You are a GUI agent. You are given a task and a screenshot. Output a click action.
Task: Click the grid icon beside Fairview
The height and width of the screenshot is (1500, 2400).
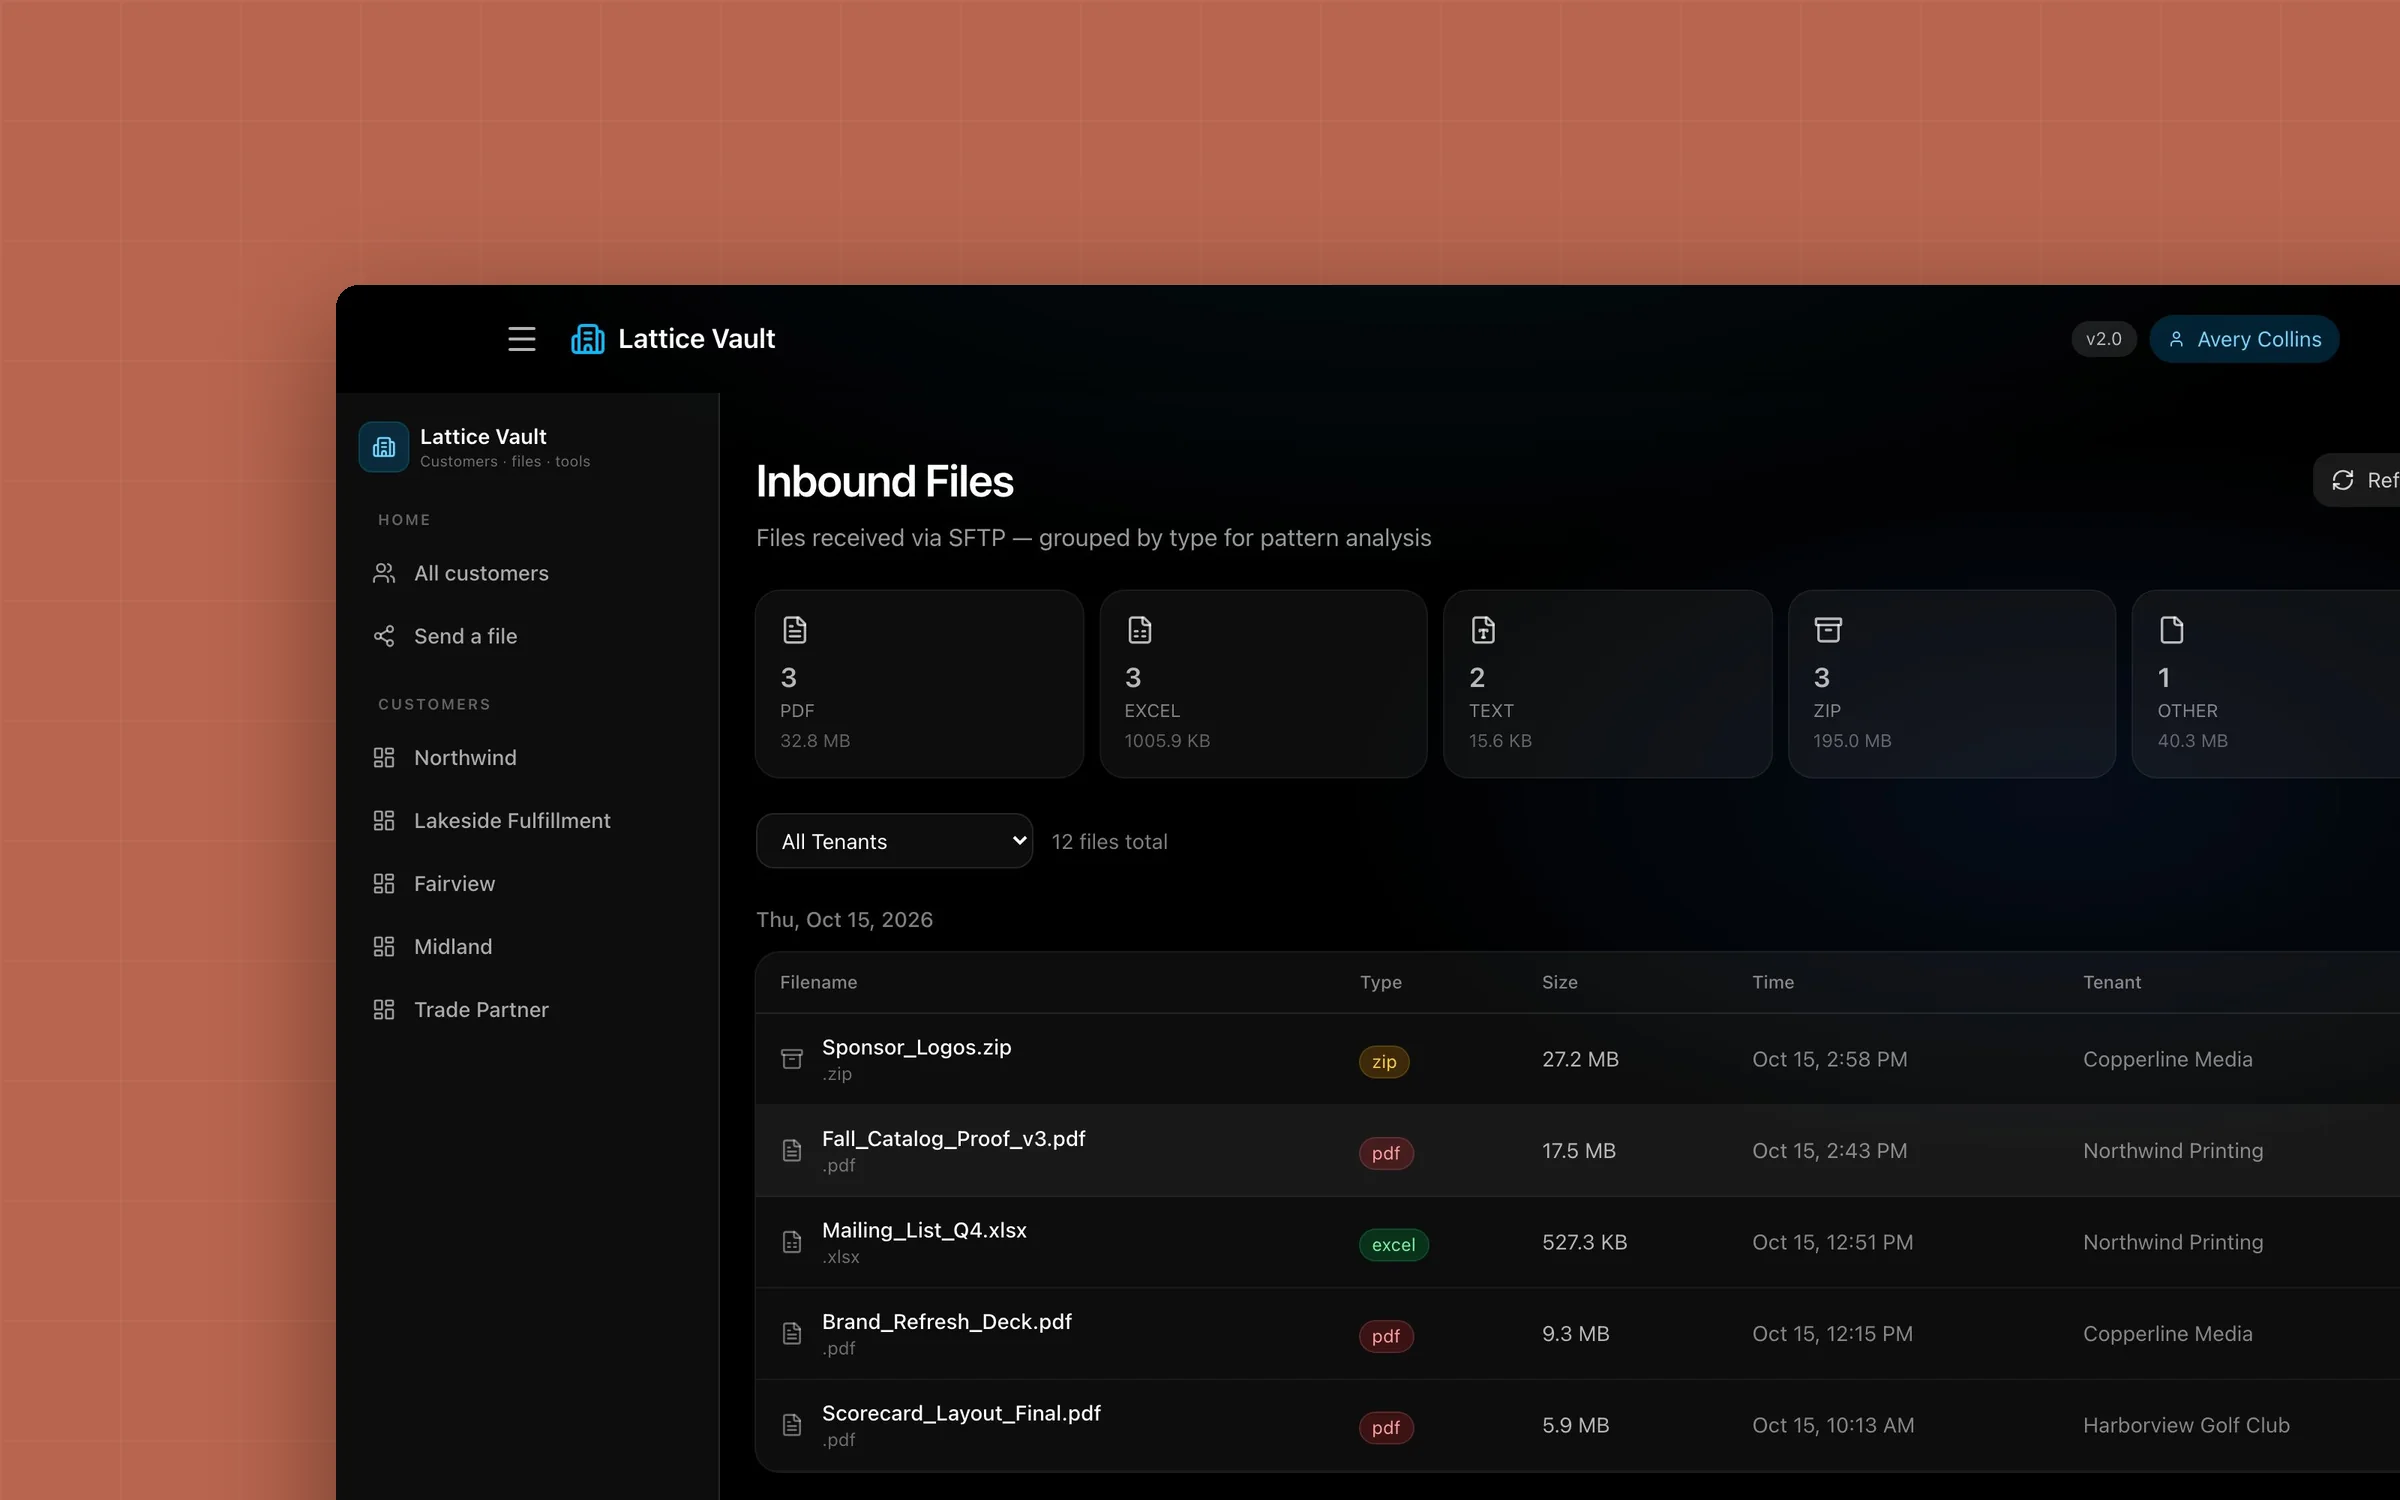pos(384,884)
